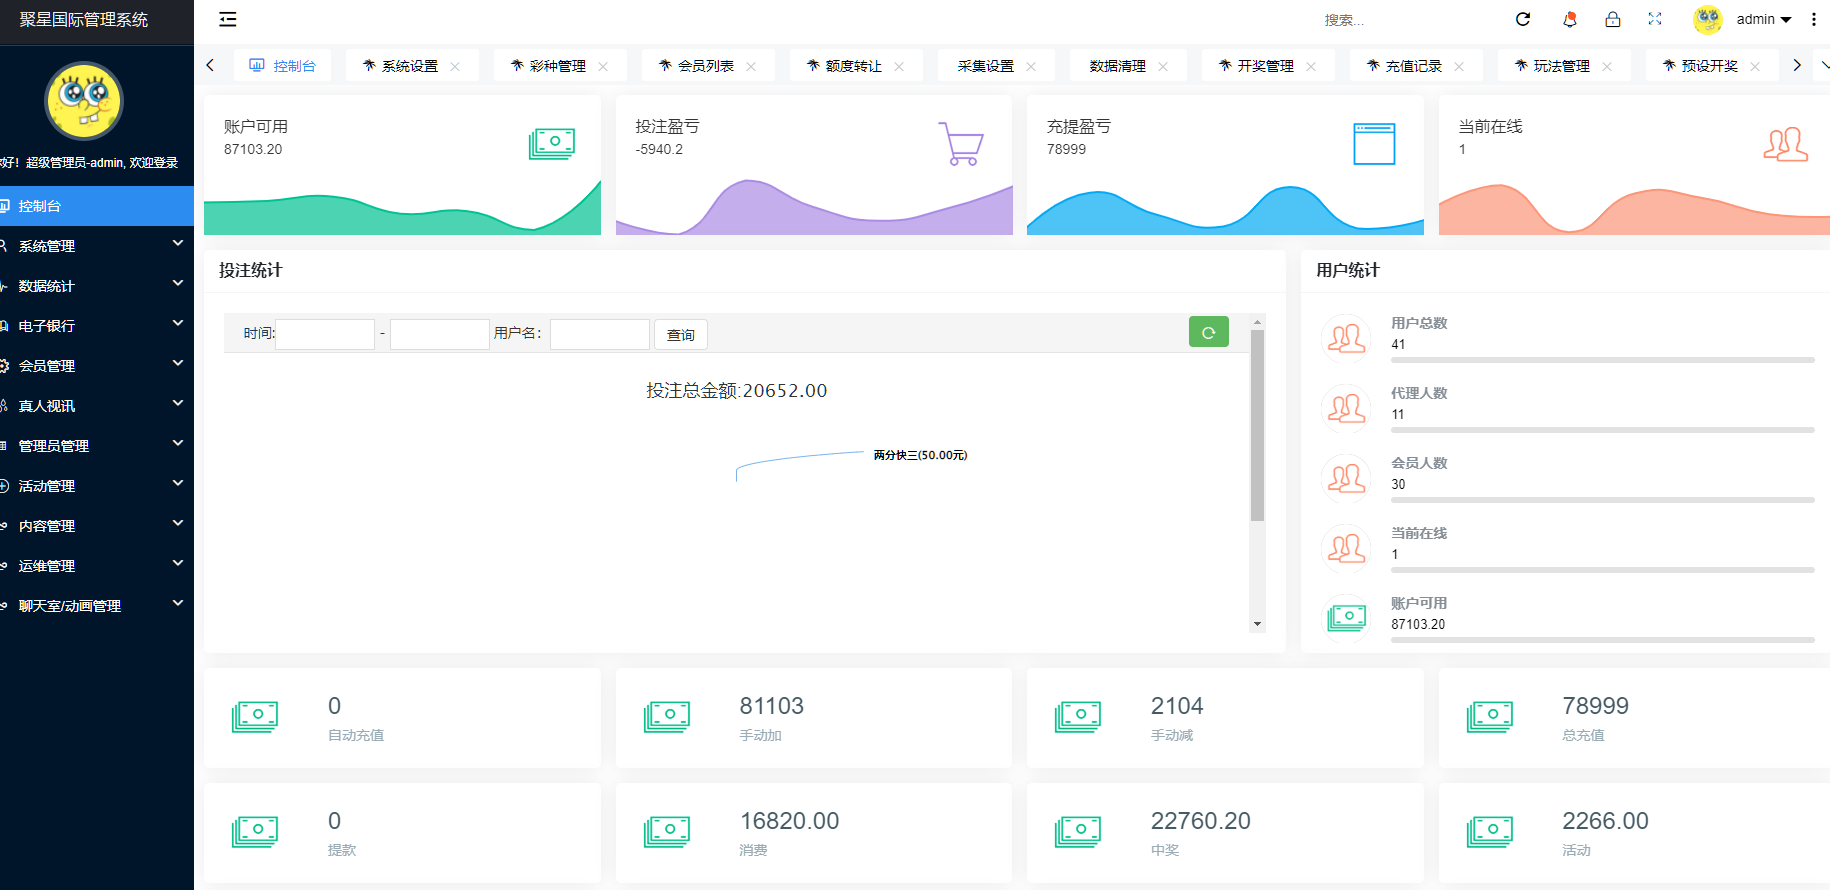
Task: Expand the 系统管理 sidebar menu
Action: pos(96,245)
